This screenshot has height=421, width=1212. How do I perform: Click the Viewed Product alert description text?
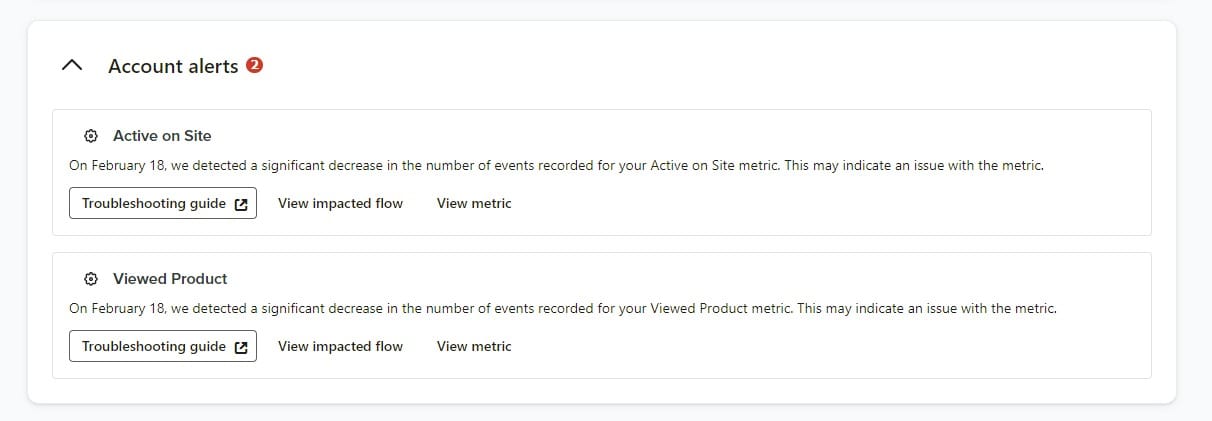click(x=562, y=309)
